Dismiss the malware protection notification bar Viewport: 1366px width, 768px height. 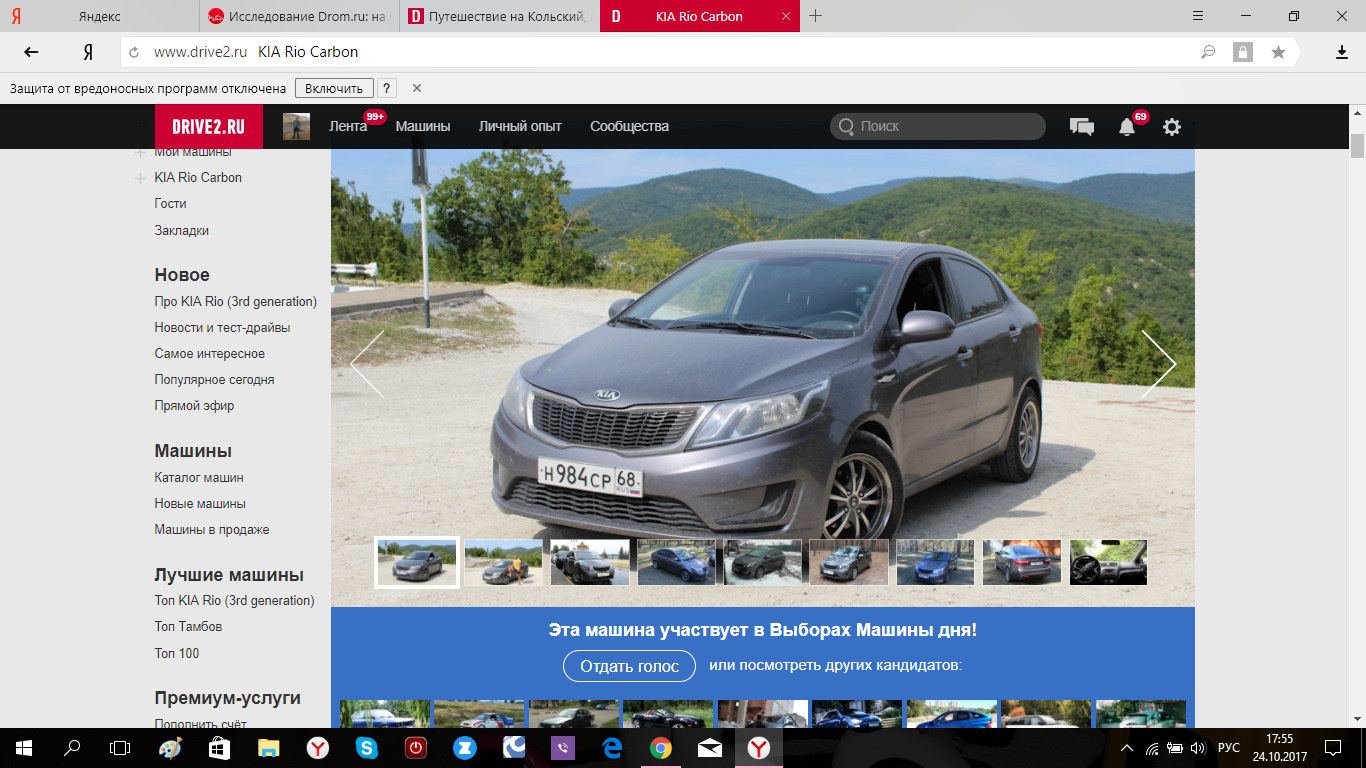click(x=417, y=88)
